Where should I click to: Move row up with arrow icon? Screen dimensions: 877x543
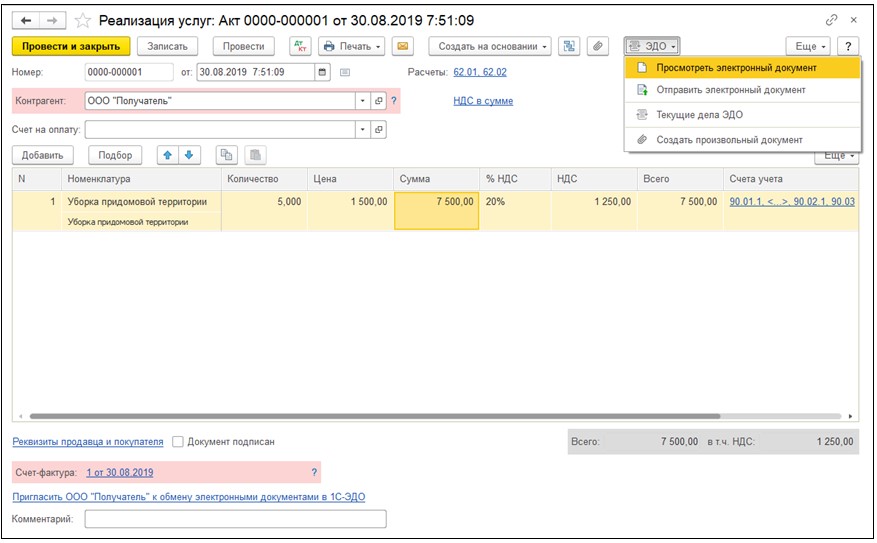tap(167, 155)
